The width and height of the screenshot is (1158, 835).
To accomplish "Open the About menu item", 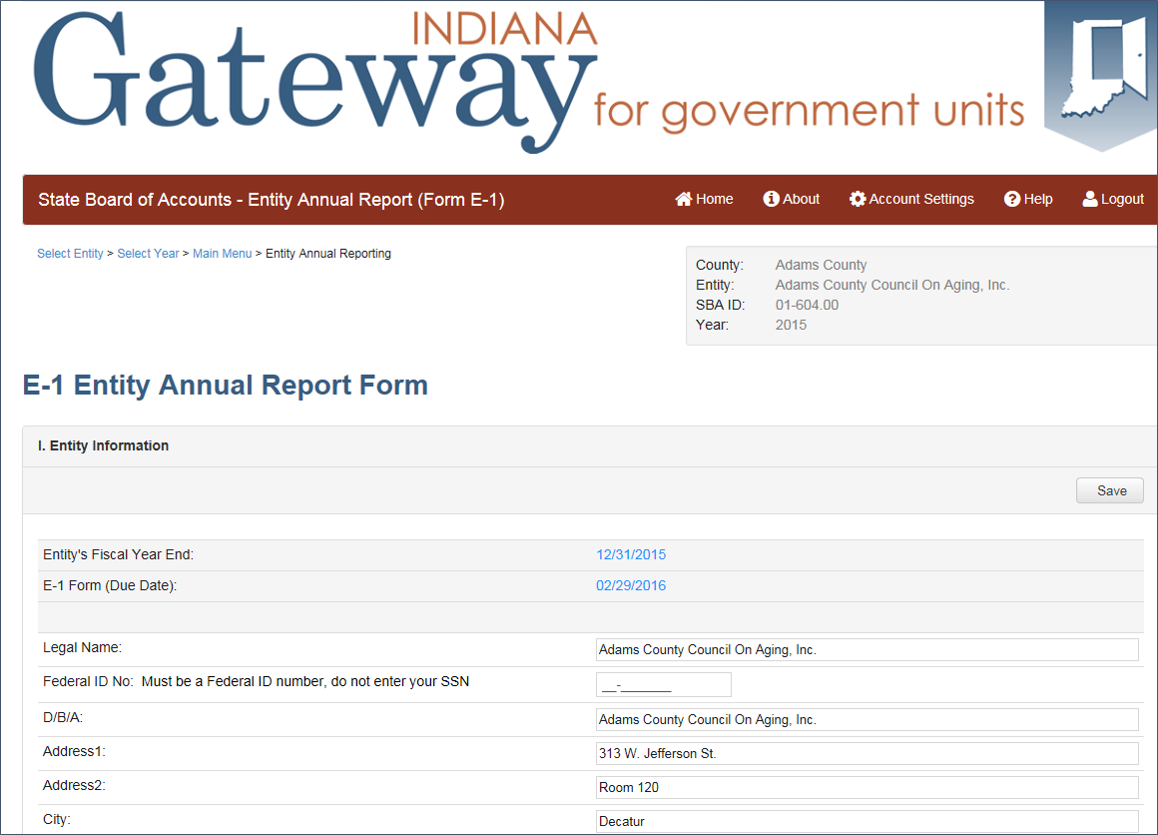I will coord(791,199).
